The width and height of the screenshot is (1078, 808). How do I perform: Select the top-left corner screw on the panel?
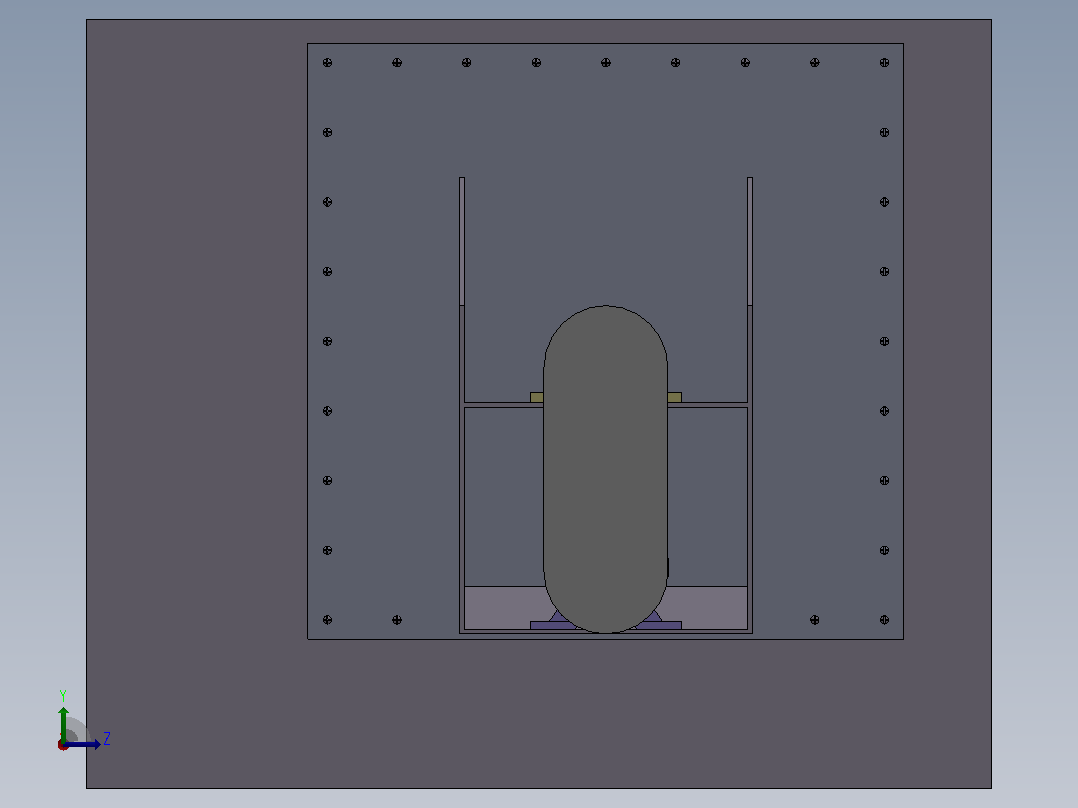[x=327, y=63]
